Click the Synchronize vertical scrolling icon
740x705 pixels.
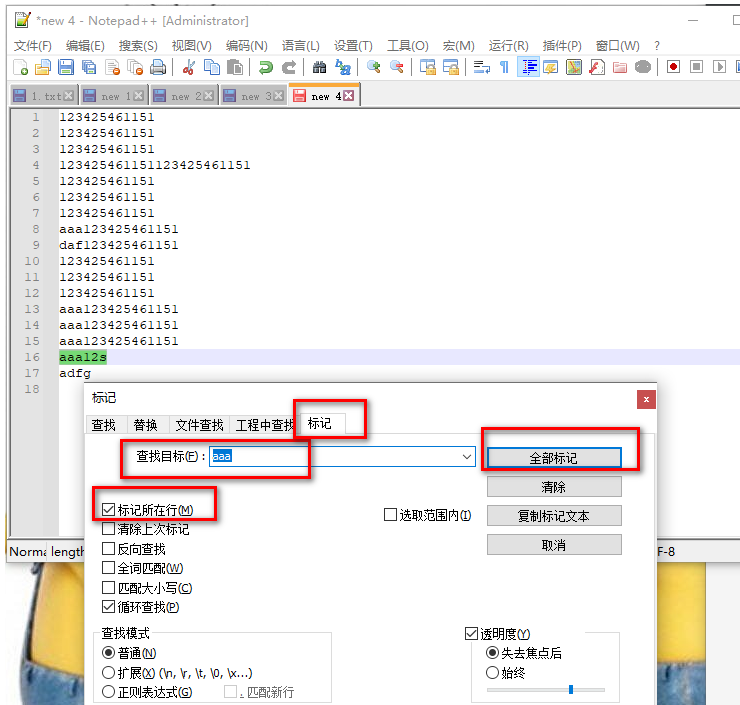pyautogui.click(x=428, y=67)
